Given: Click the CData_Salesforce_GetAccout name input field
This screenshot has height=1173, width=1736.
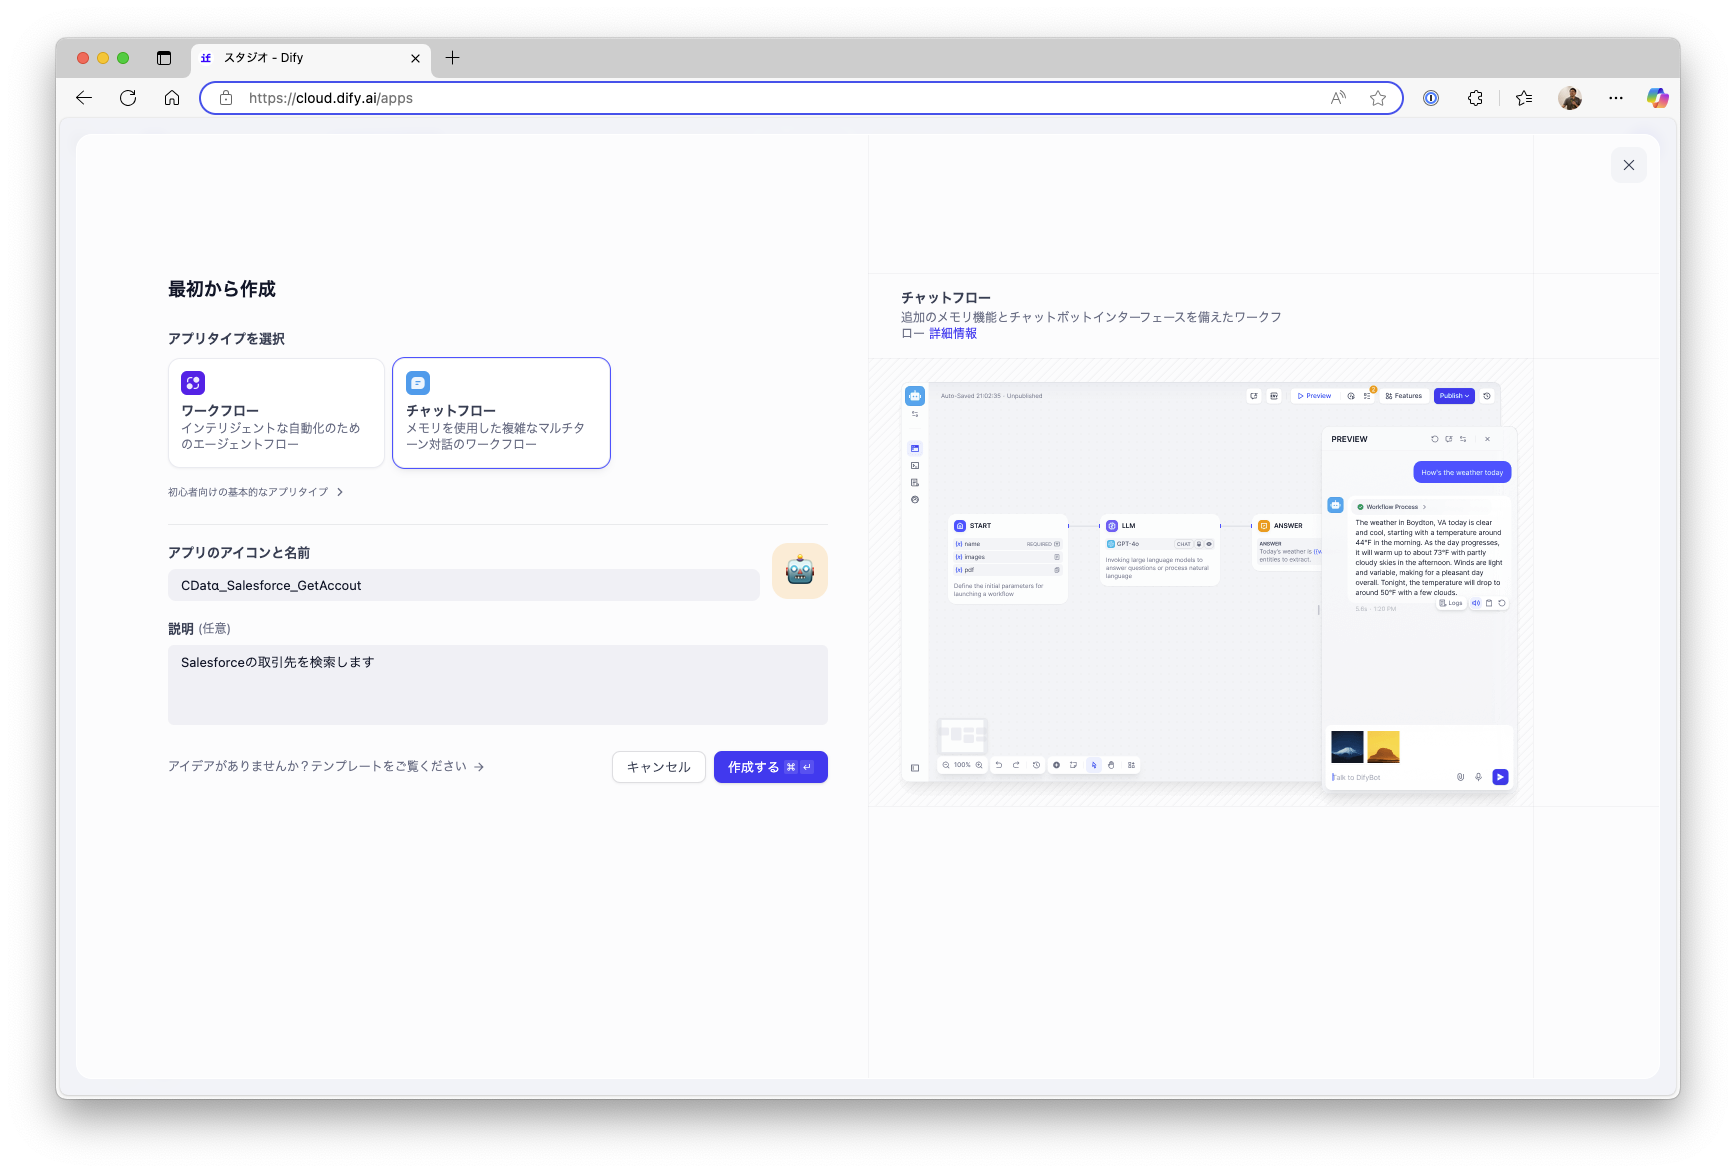Looking at the screenshot, I should [464, 585].
